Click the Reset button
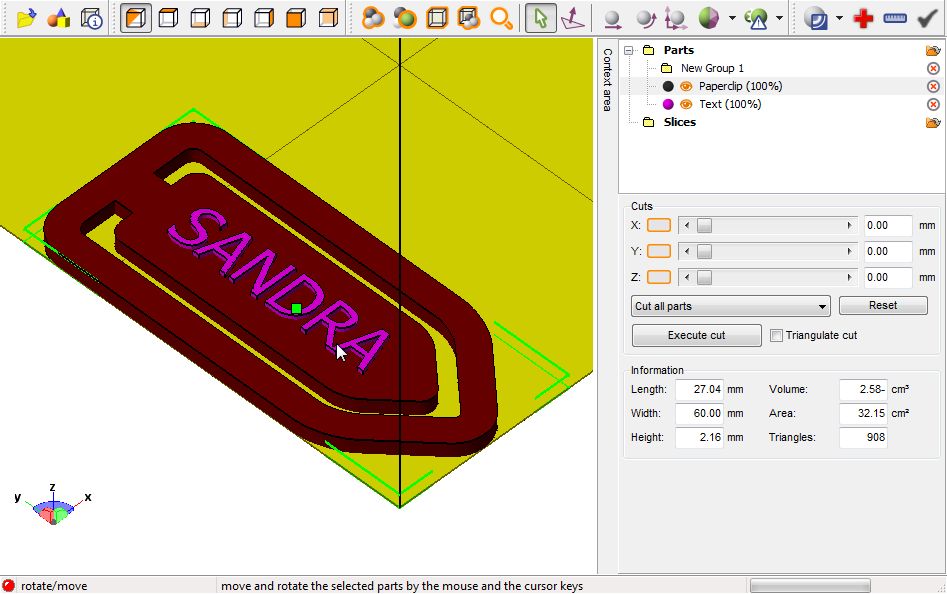This screenshot has height=594, width=947. coord(883,305)
